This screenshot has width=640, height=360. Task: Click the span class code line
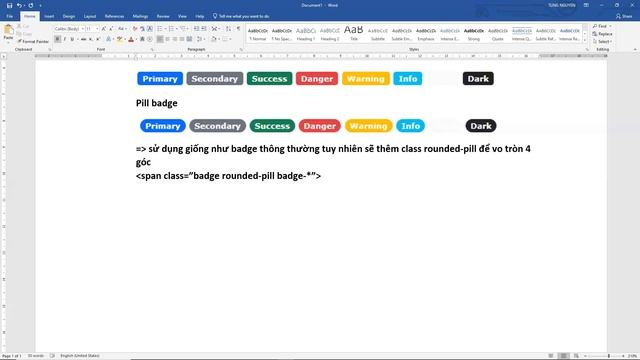pyautogui.click(x=229, y=176)
